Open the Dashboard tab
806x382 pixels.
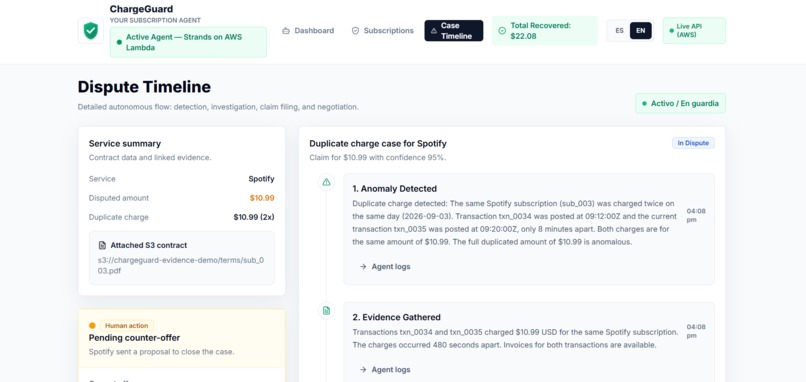tap(308, 31)
